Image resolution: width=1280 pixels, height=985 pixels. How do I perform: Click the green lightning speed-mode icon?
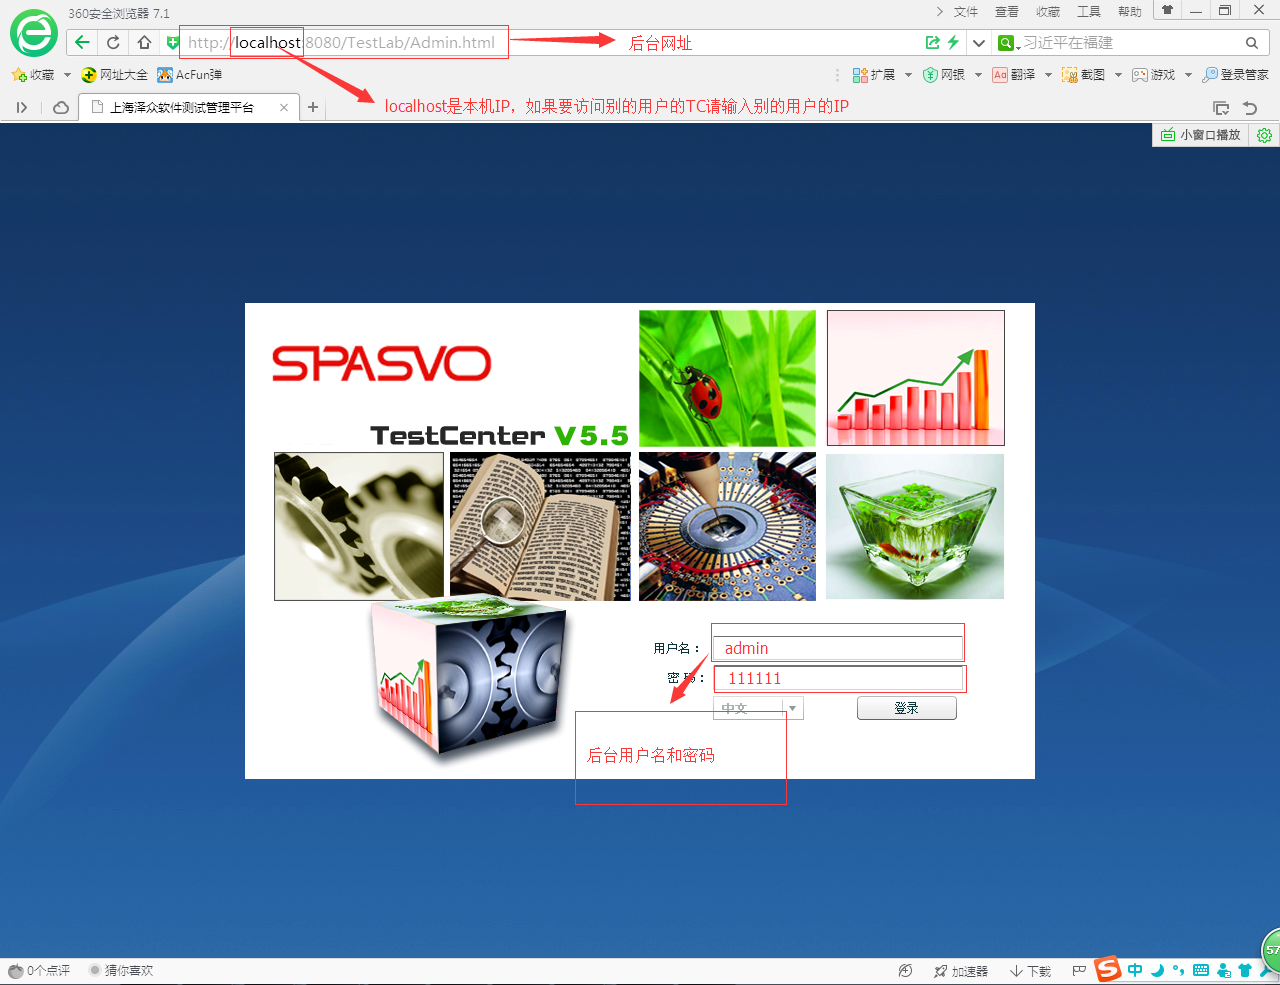(x=953, y=42)
